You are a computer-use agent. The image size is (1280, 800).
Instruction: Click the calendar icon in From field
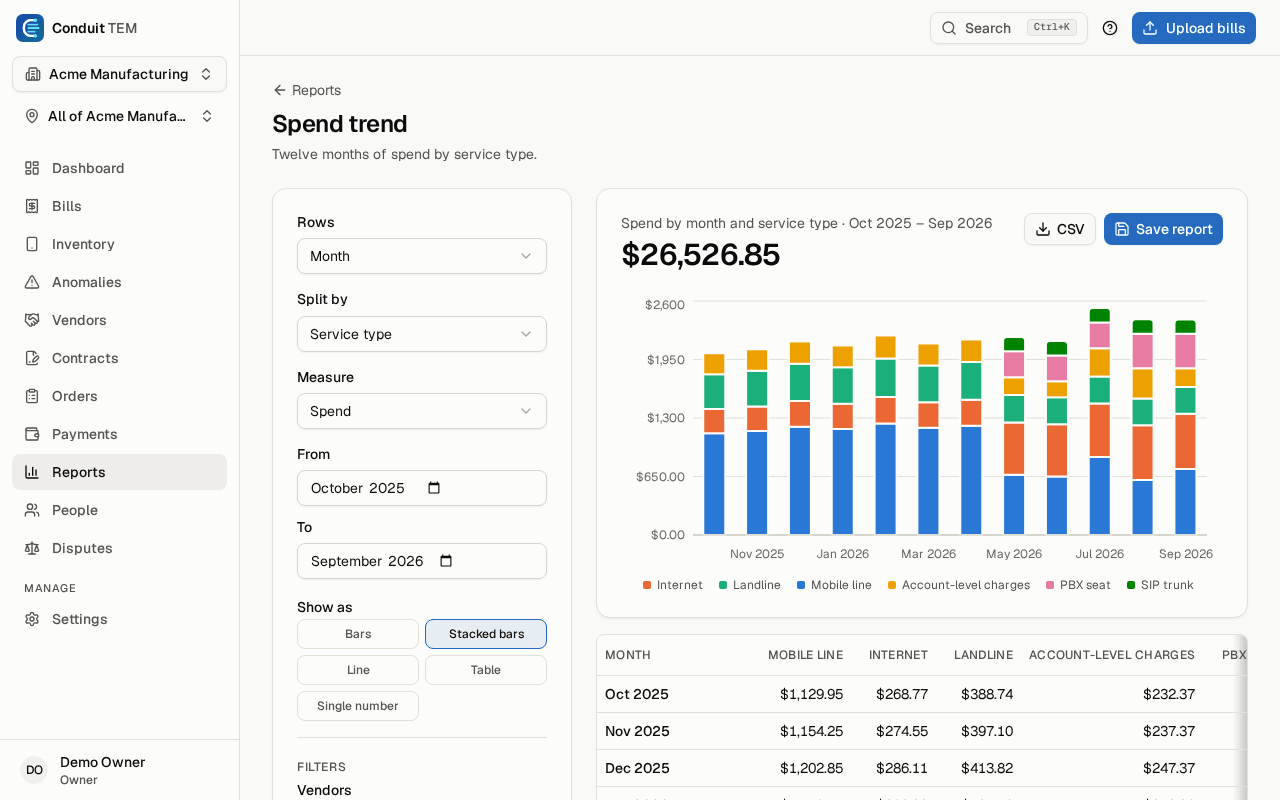point(434,488)
